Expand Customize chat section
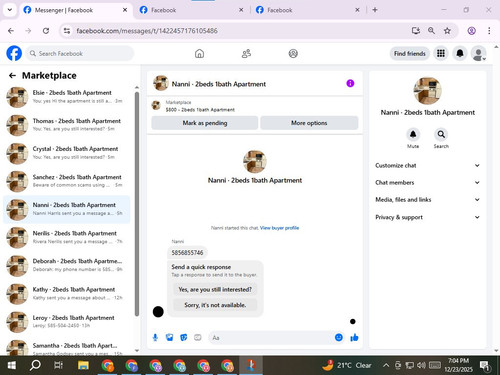This screenshot has width=500, height=375. click(x=427, y=165)
